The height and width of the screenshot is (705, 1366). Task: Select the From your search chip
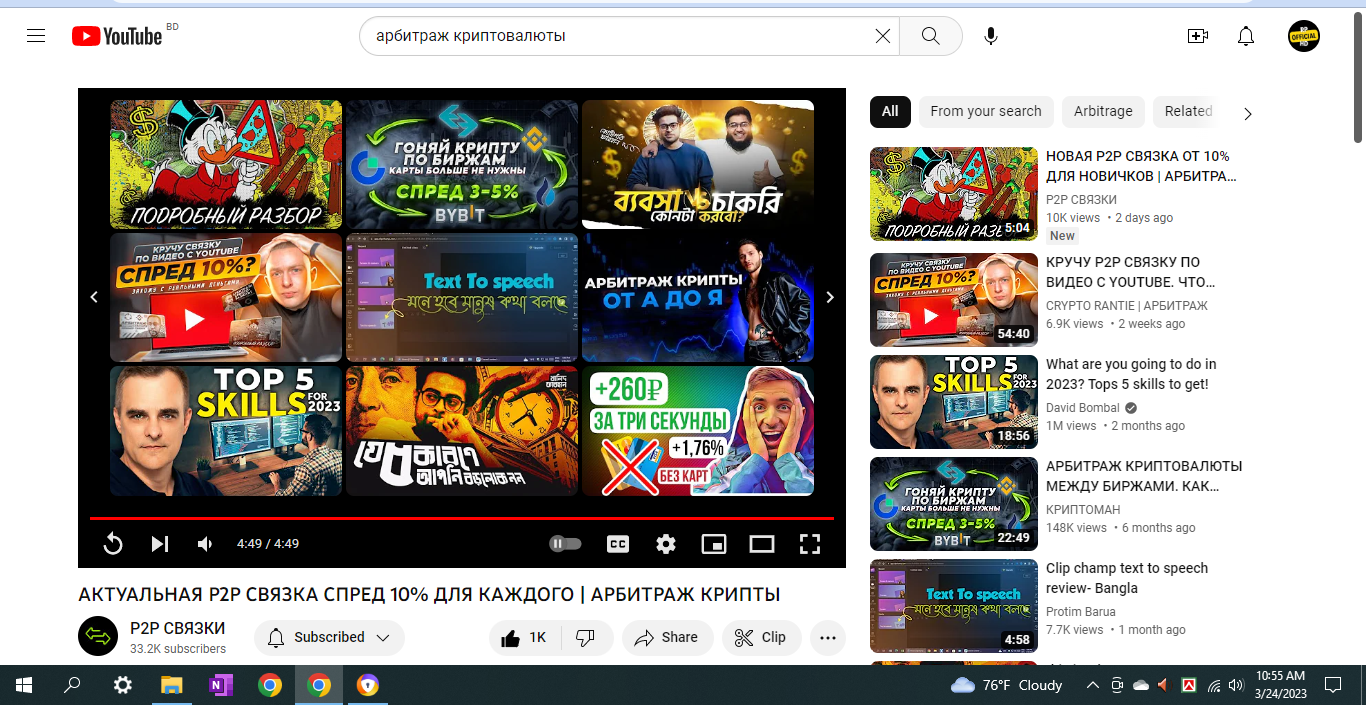point(986,111)
